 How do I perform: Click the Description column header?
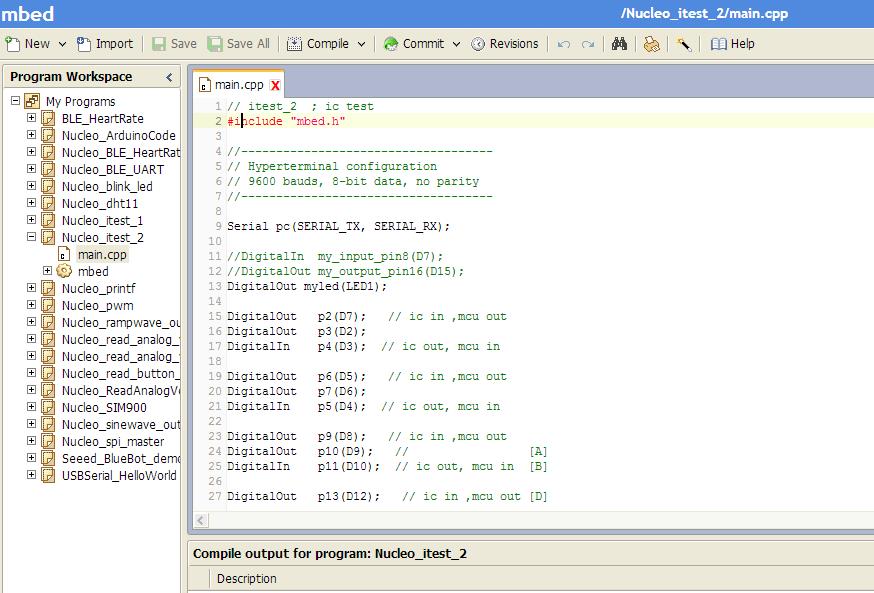[x=246, y=579]
